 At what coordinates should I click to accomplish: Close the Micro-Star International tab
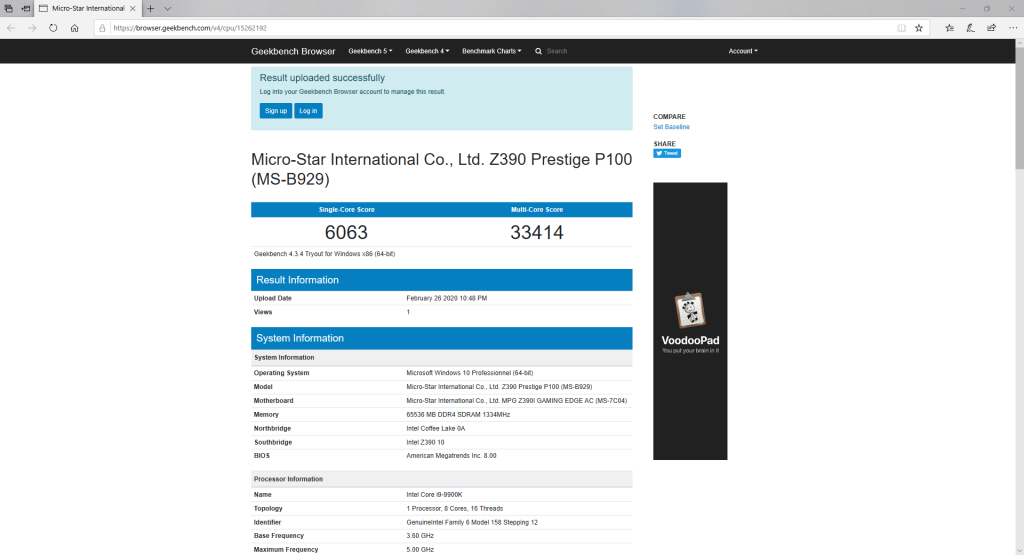133,8
